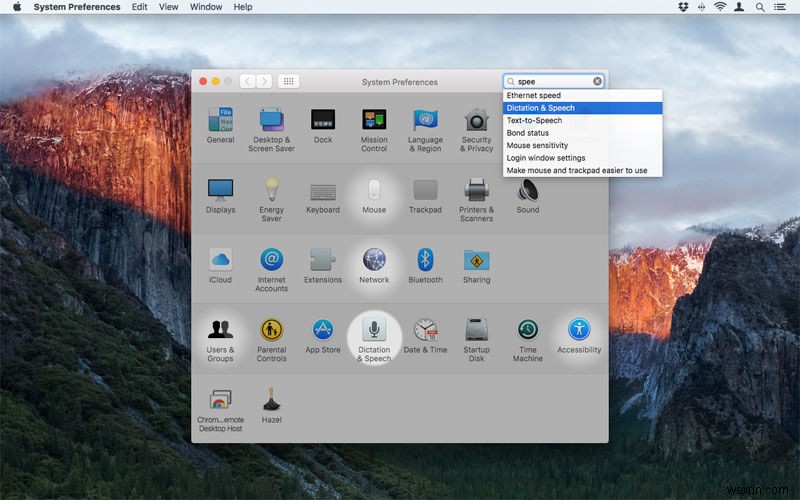
Task: Select 'Ethernet speed' search suggestion
Action: coord(533,95)
